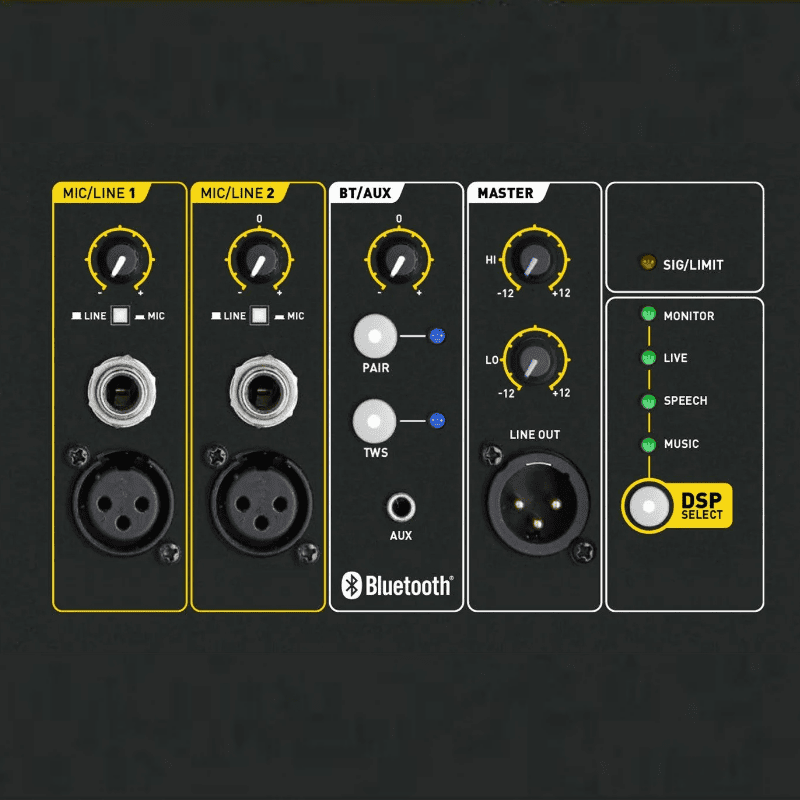Click the Bluetooth logo
This screenshot has height=800, width=800.
click(x=397, y=585)
